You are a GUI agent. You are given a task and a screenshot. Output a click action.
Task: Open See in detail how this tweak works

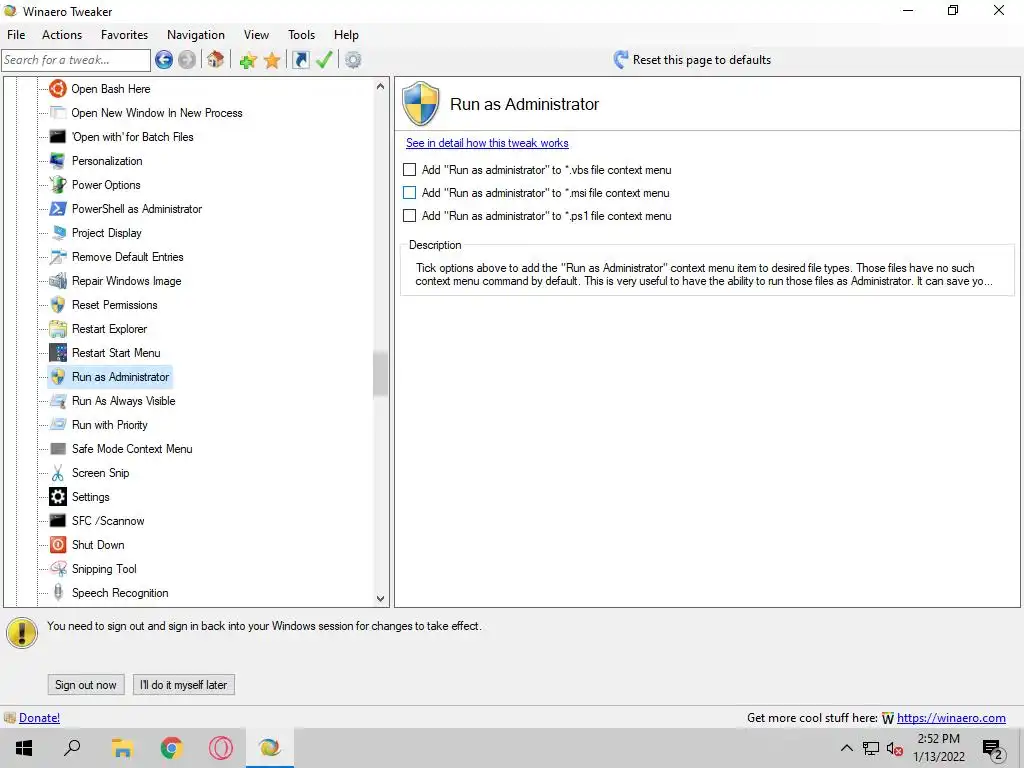pos(487,143)
